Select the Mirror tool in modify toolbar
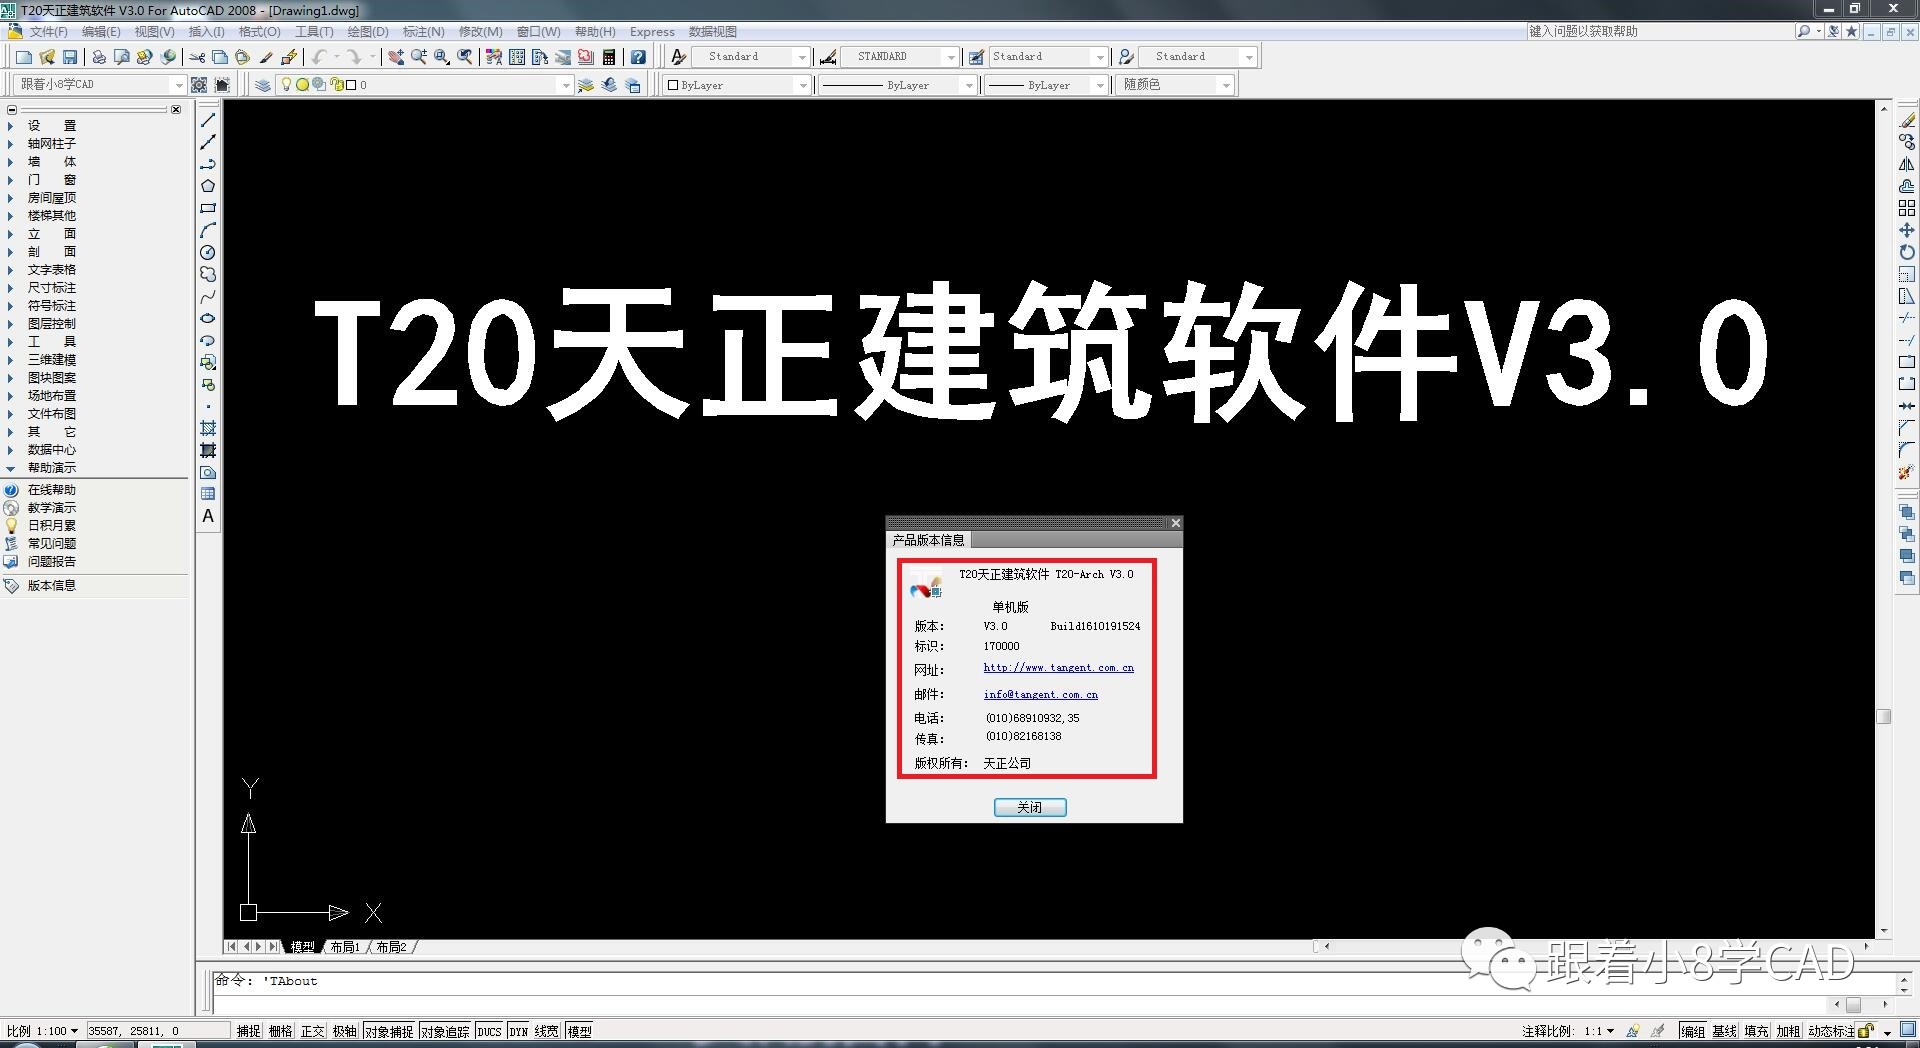1920x1048 pixels. (x=1907, y=164)
